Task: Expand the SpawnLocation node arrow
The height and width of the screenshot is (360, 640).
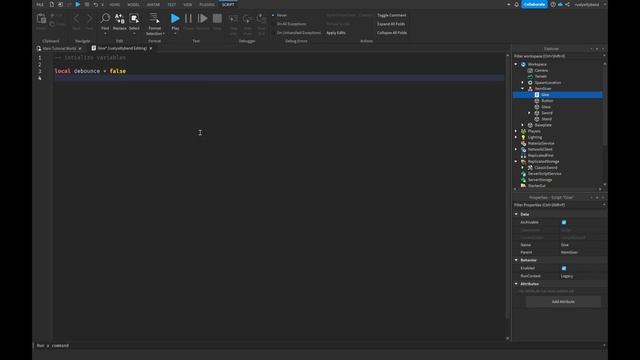Action: click(522, 82)
